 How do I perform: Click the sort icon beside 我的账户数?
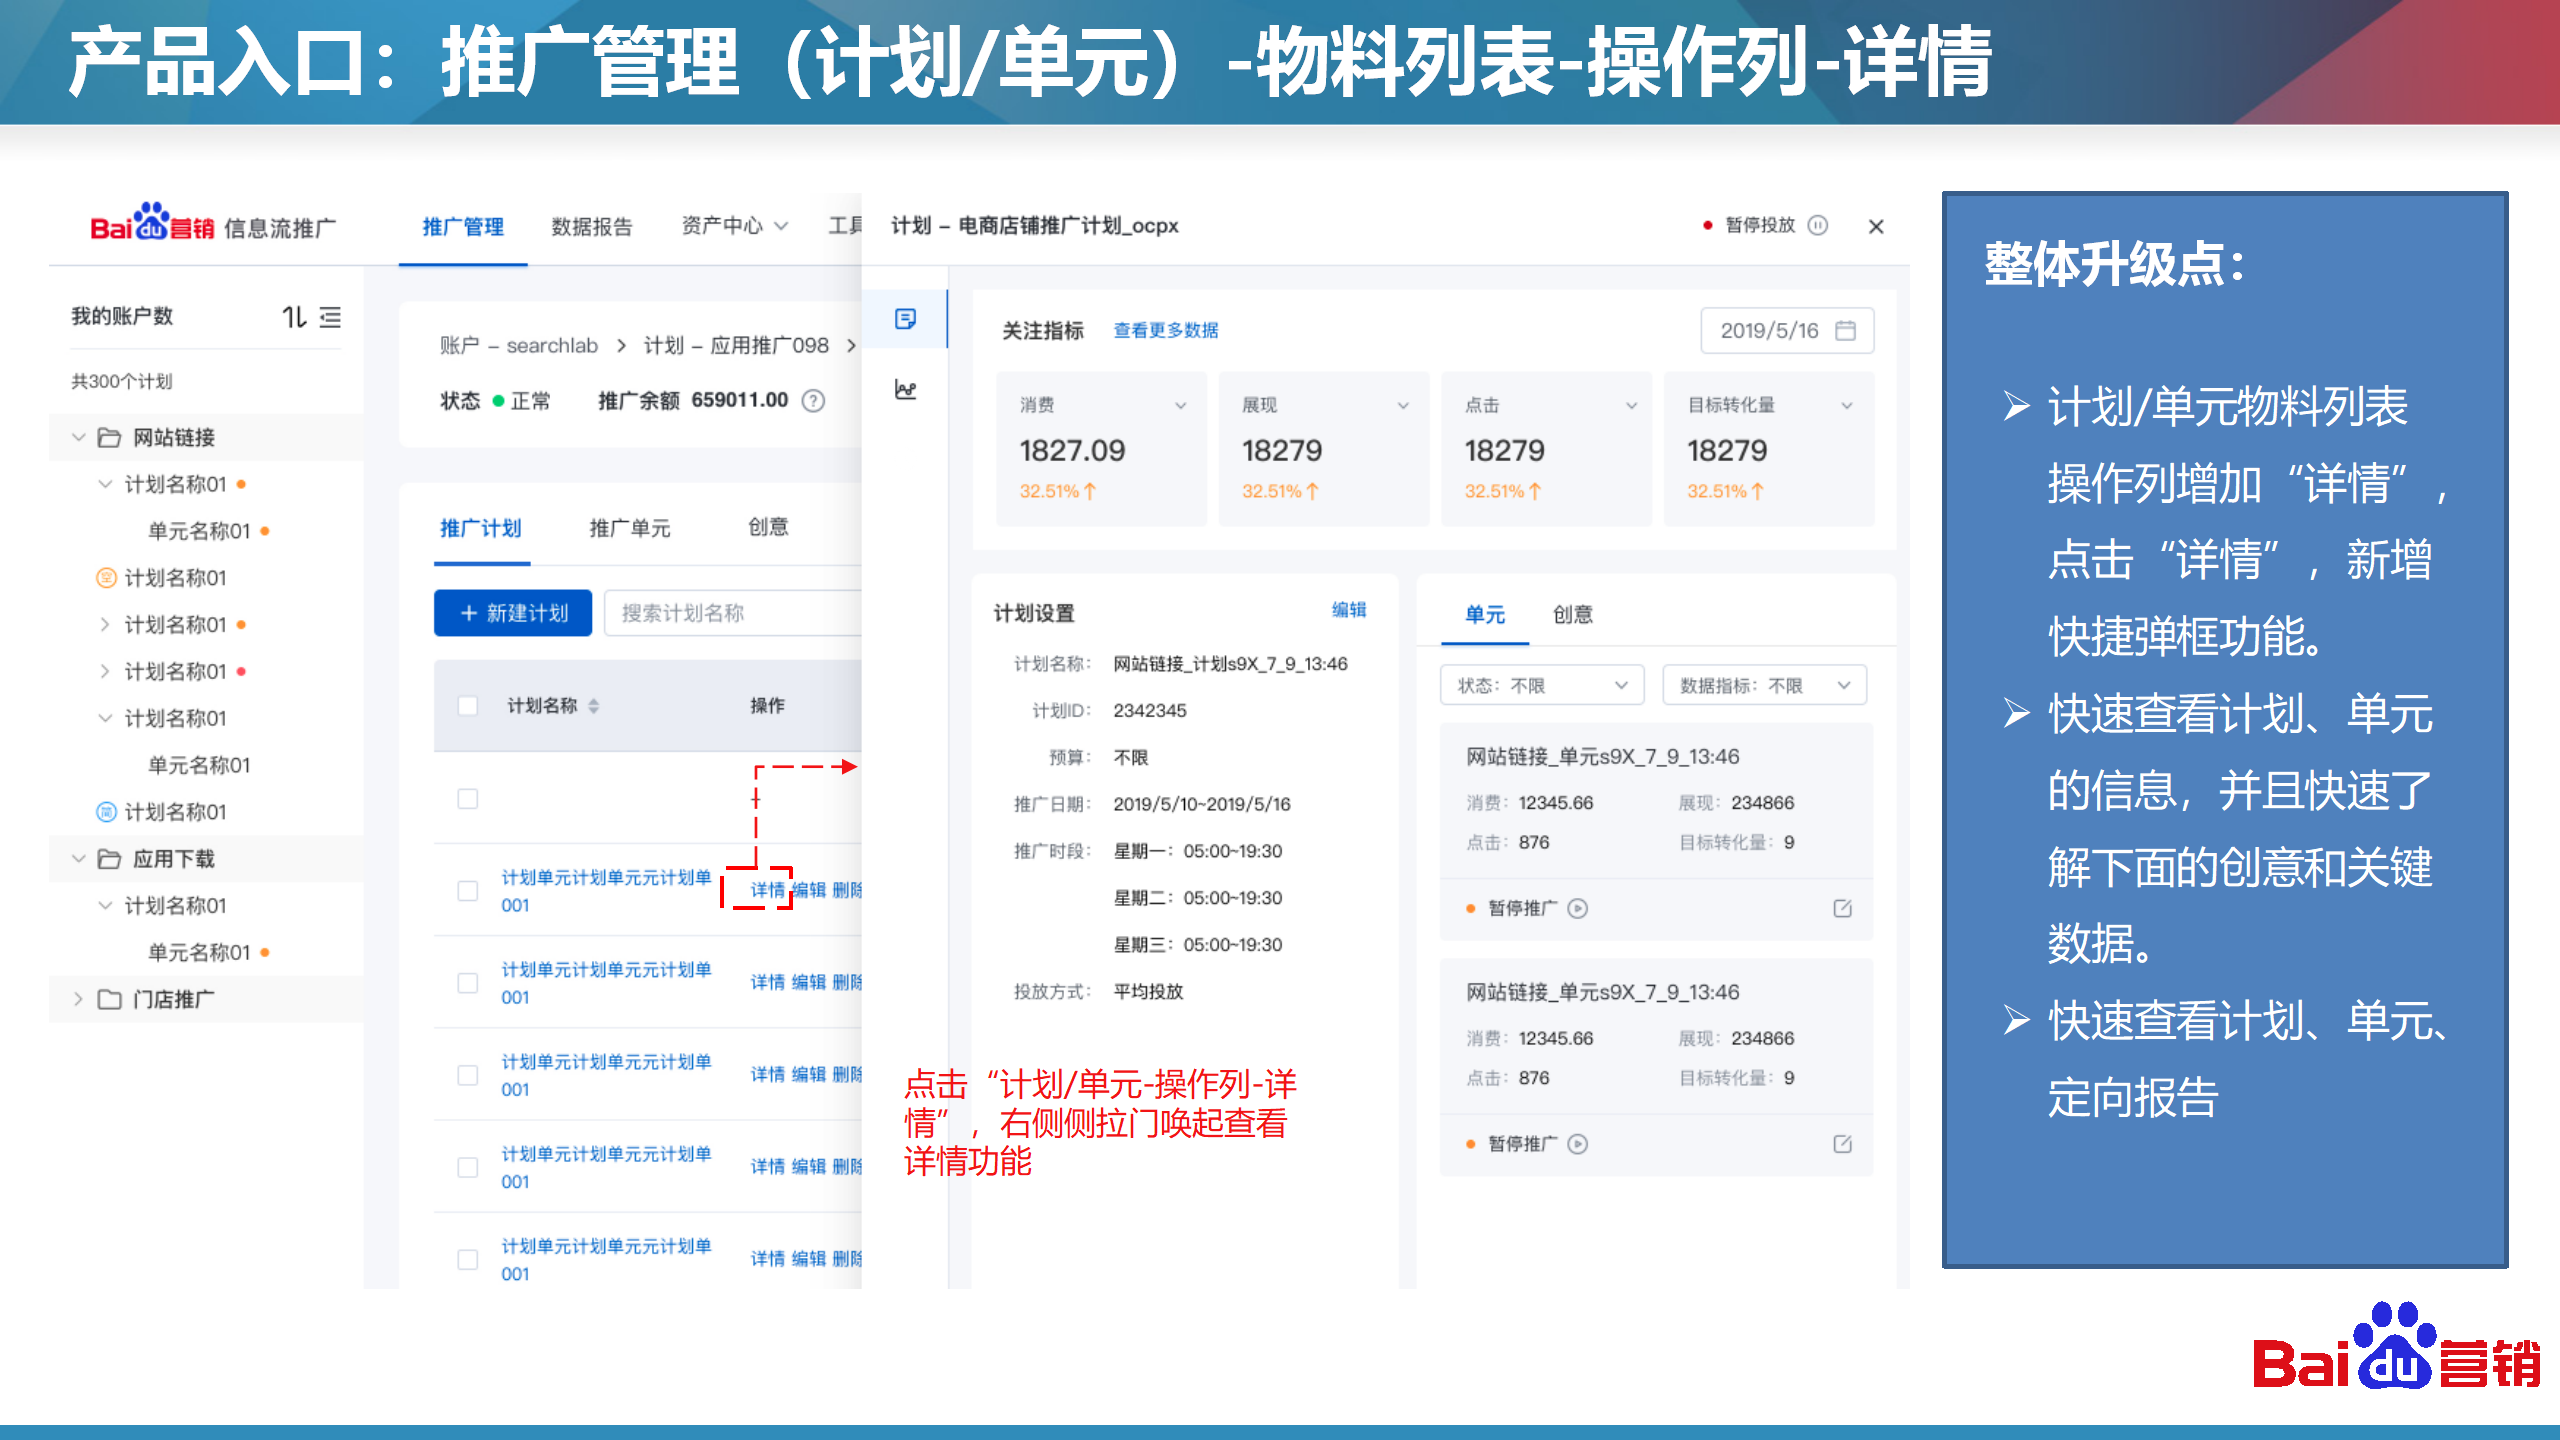[x=293, y=317]
